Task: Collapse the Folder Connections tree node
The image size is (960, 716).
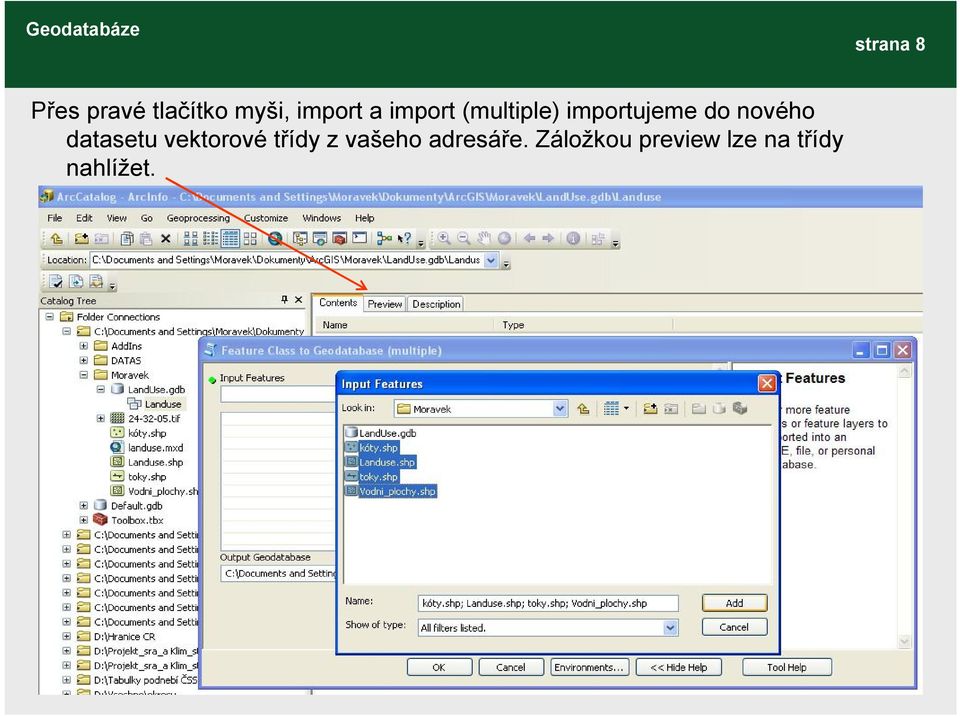Action: 50,317
